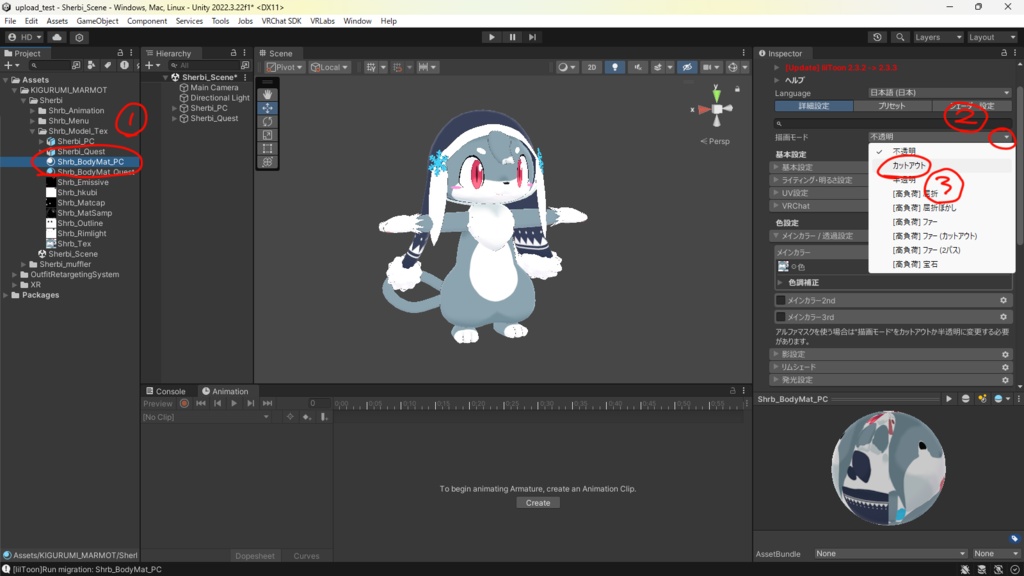Select Shrb_BodyMat_PC material in Project
The width and height of the screenshot is (1024, 576).
point(90,162)
